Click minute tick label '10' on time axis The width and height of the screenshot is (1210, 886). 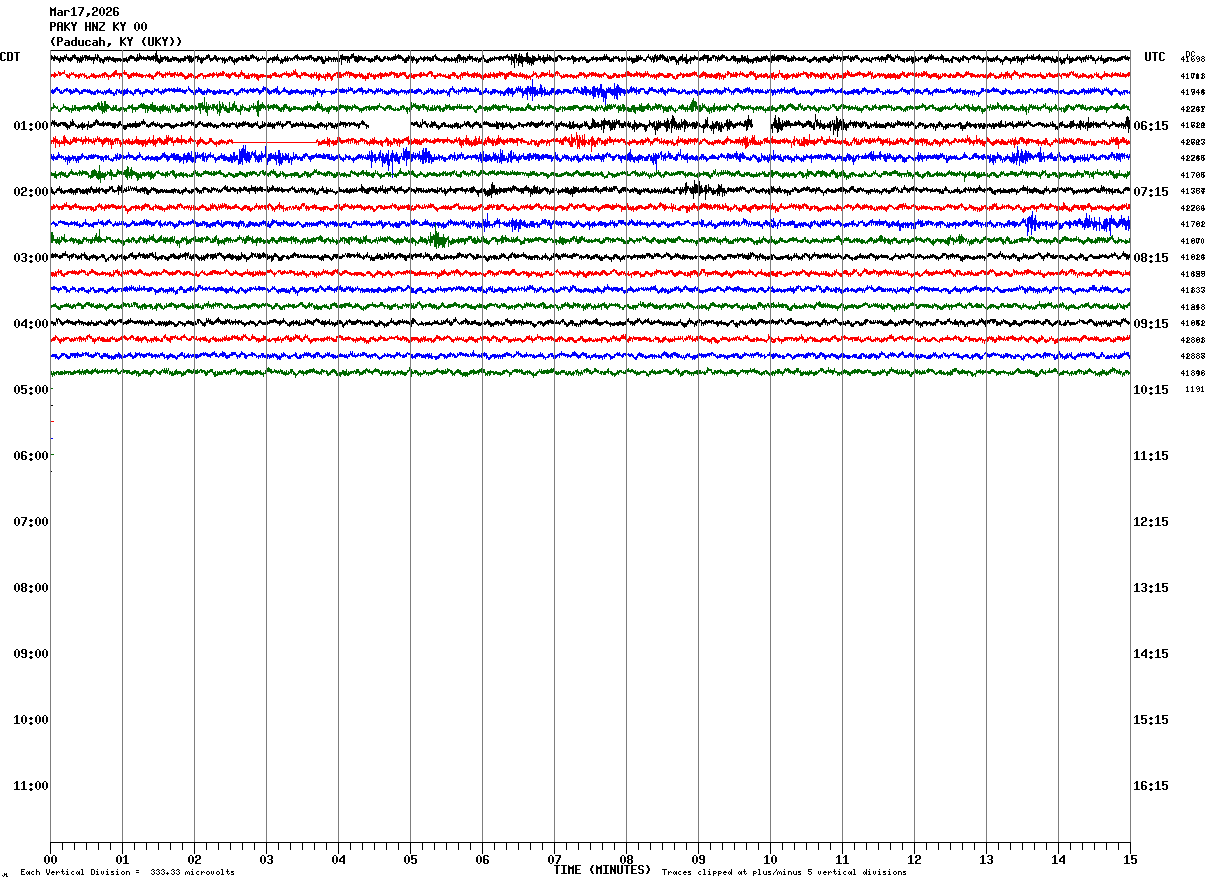[770, 859]
